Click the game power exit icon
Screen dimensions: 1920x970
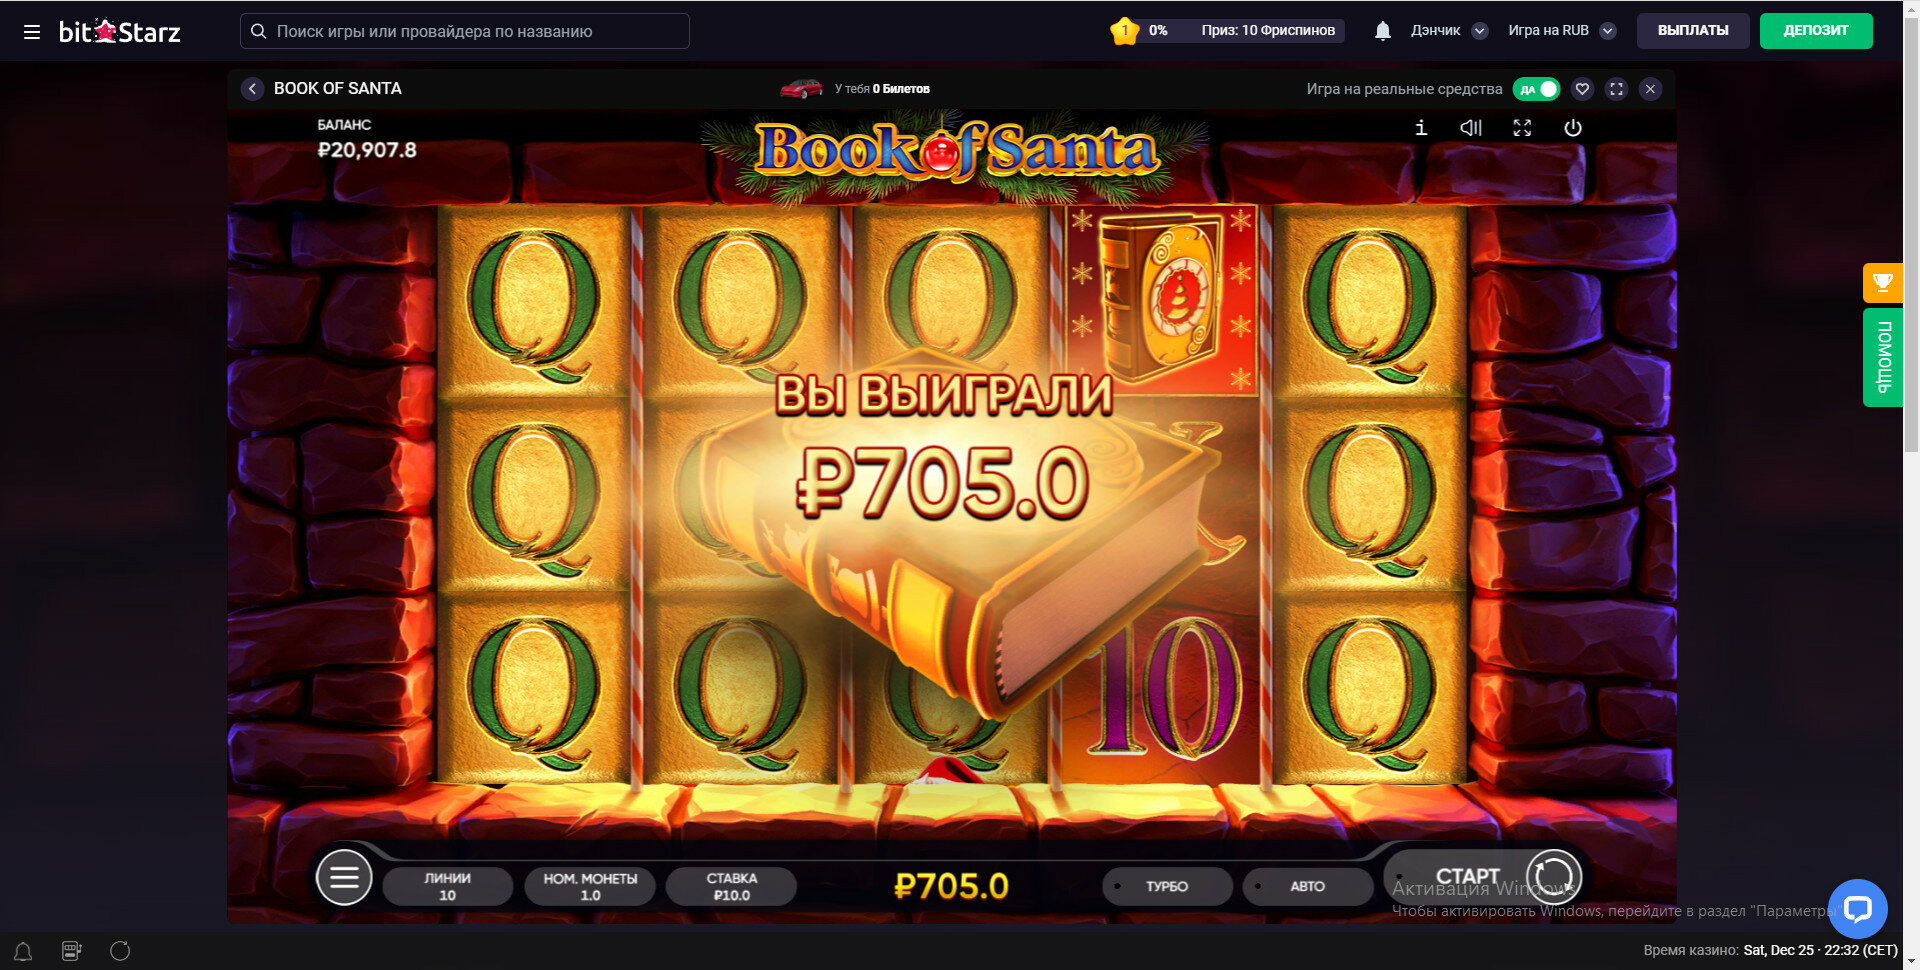[x=1573, y=128]
